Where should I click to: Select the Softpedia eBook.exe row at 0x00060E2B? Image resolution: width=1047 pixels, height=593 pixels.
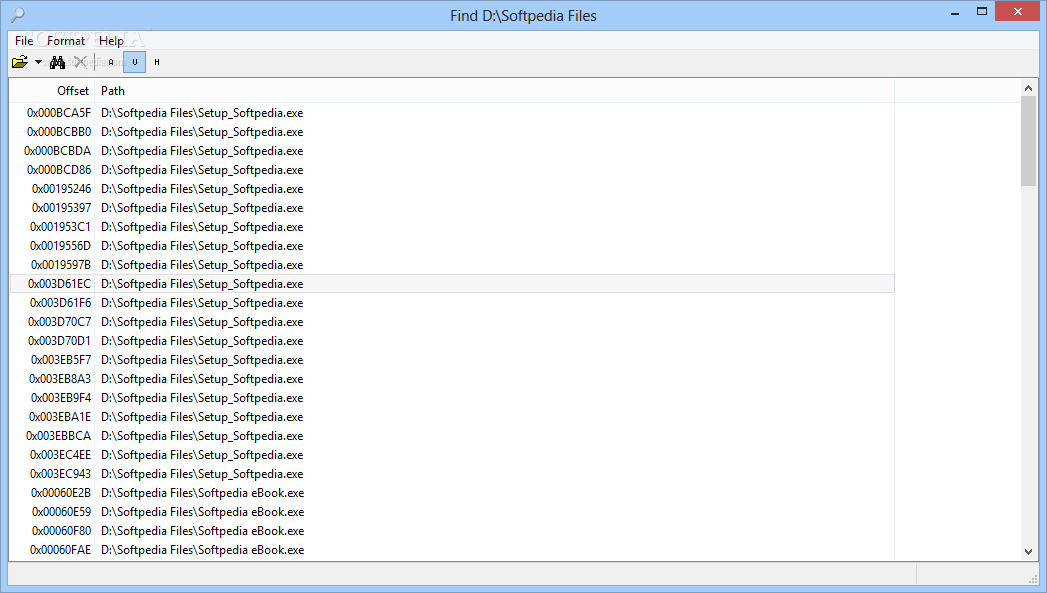coord(452,493)
